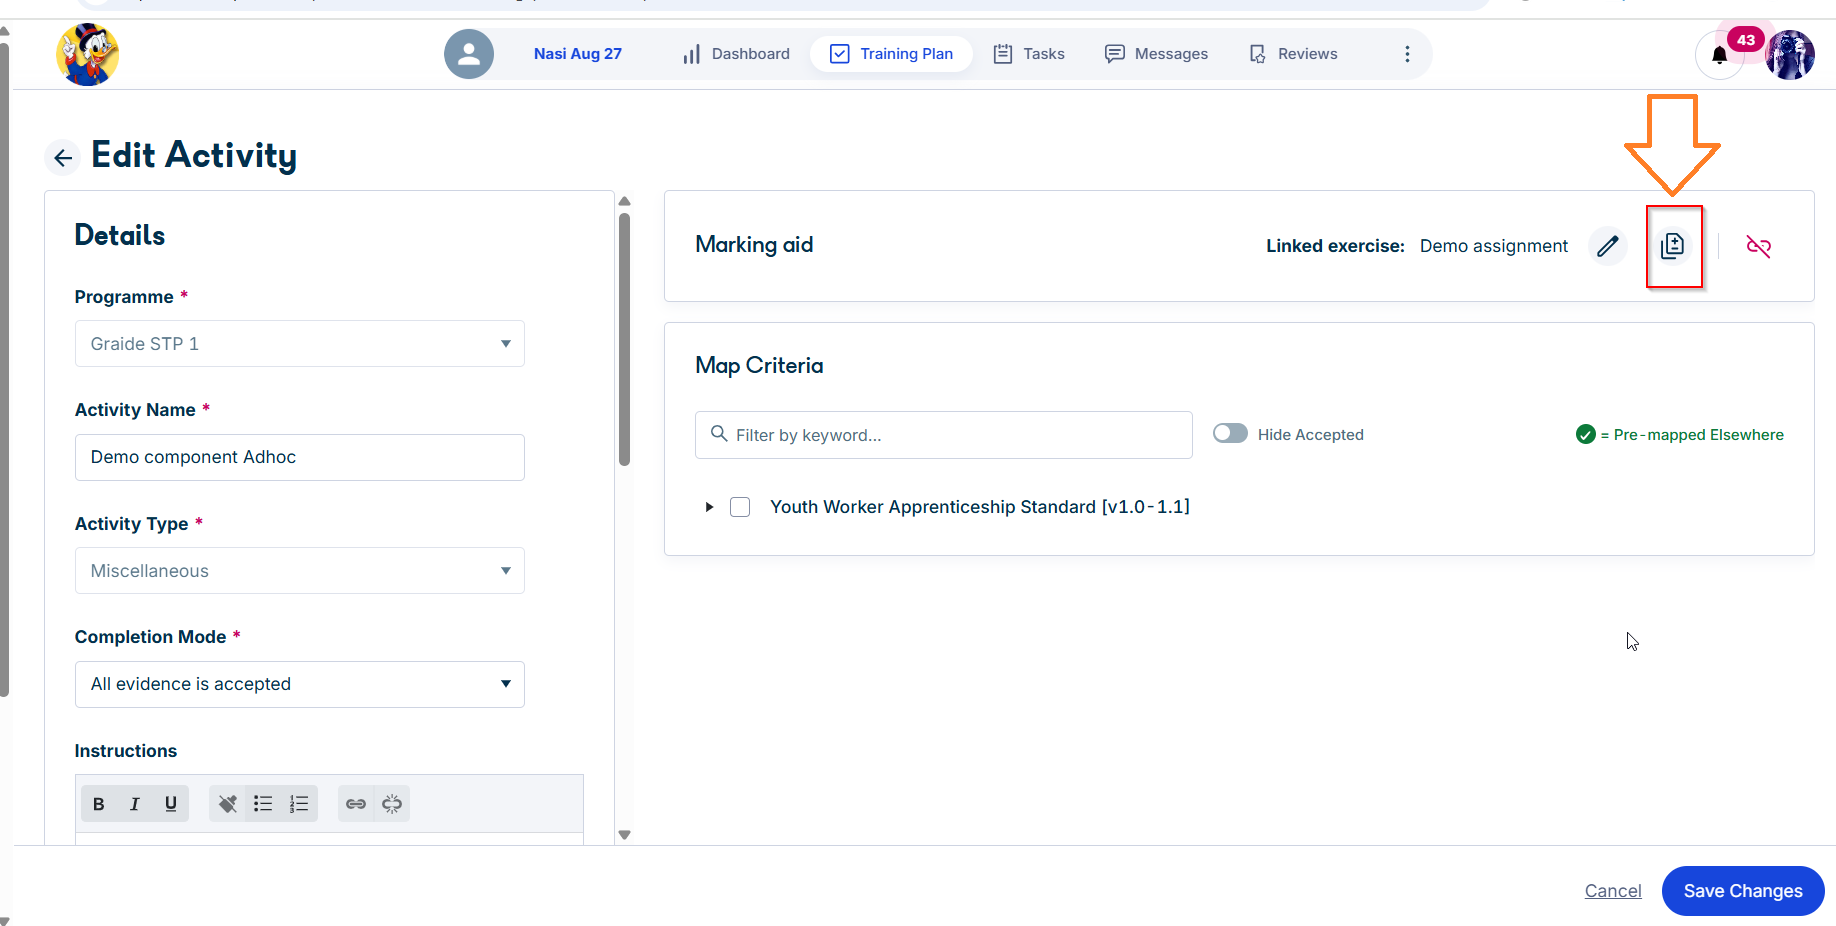Screen dimensions: 1836x926
Task: Toggle the Hide Accepted switch
Action: (1230, 434)
